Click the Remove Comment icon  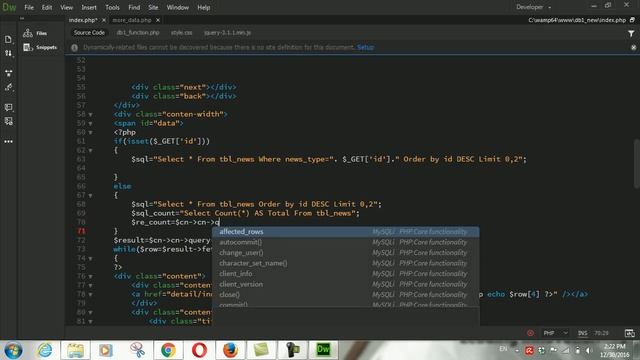point(8,121)
